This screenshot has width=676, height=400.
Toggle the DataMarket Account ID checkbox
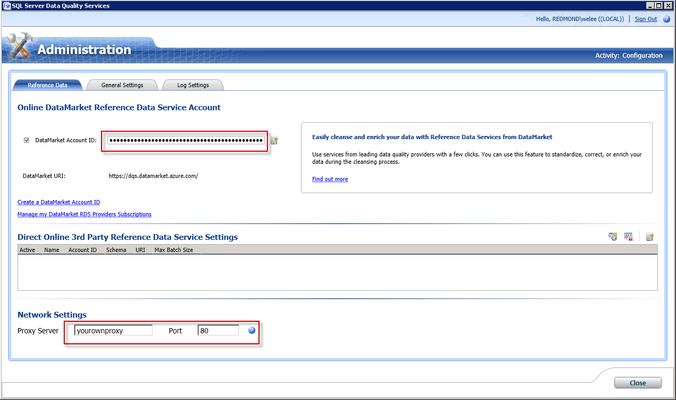(26, 140)
